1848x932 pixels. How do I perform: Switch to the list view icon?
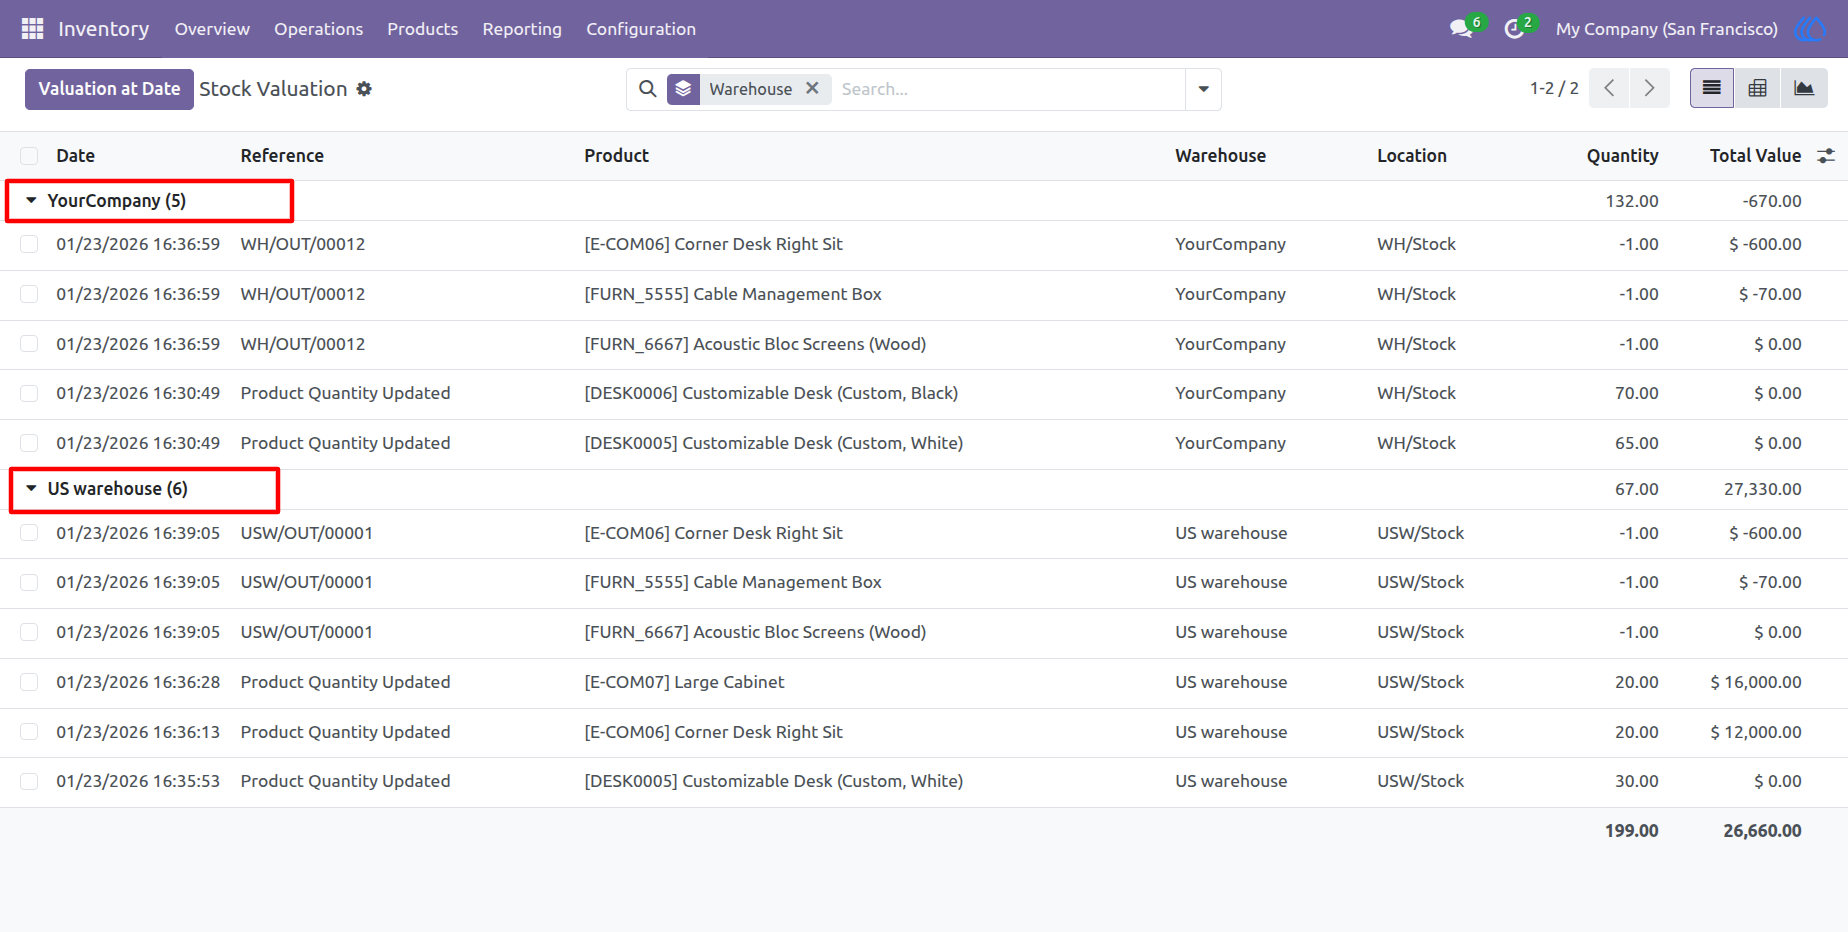pyautogui.click(x=1712, y=89)
